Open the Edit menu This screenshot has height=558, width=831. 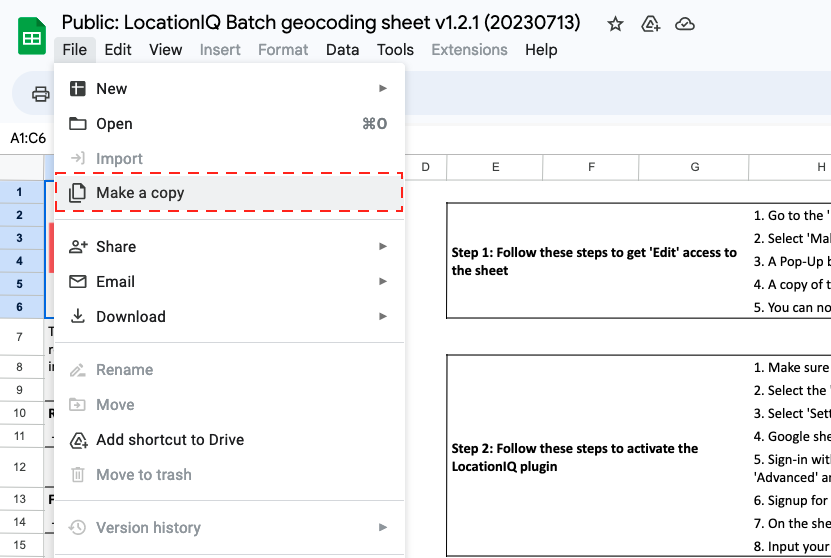tap(118, 50)
